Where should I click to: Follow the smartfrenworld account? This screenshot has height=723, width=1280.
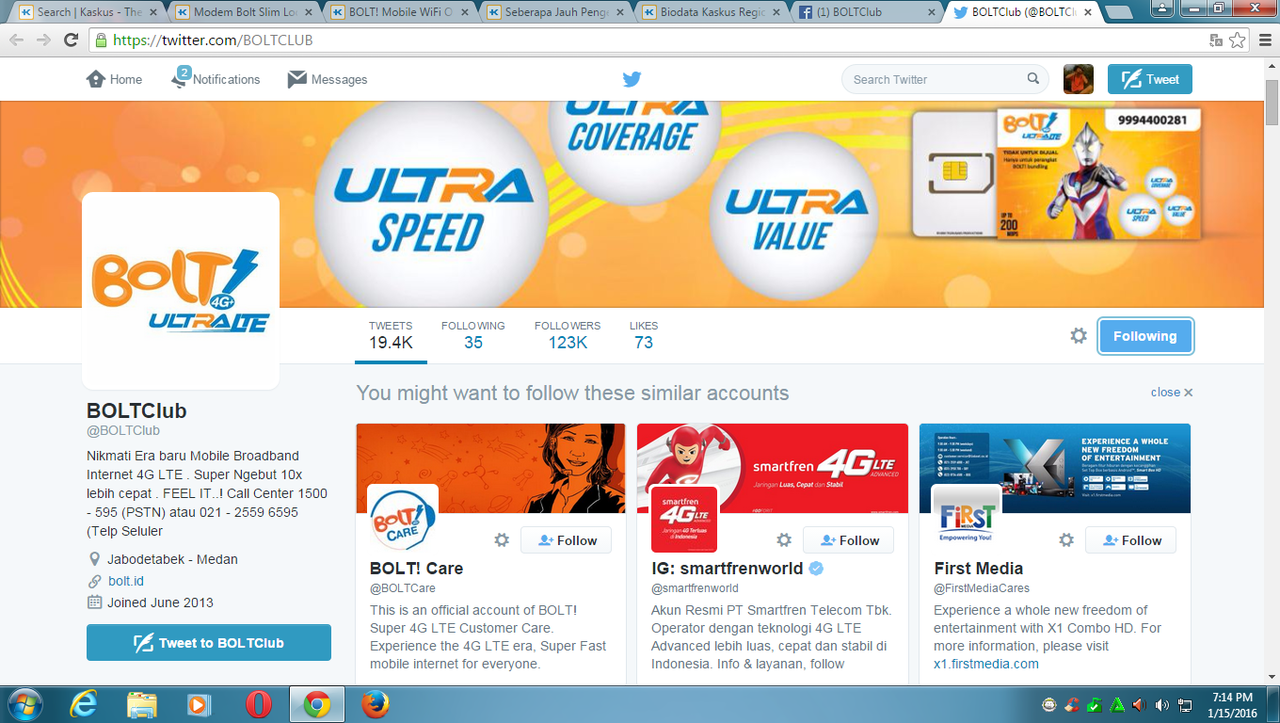coord(848,540)
